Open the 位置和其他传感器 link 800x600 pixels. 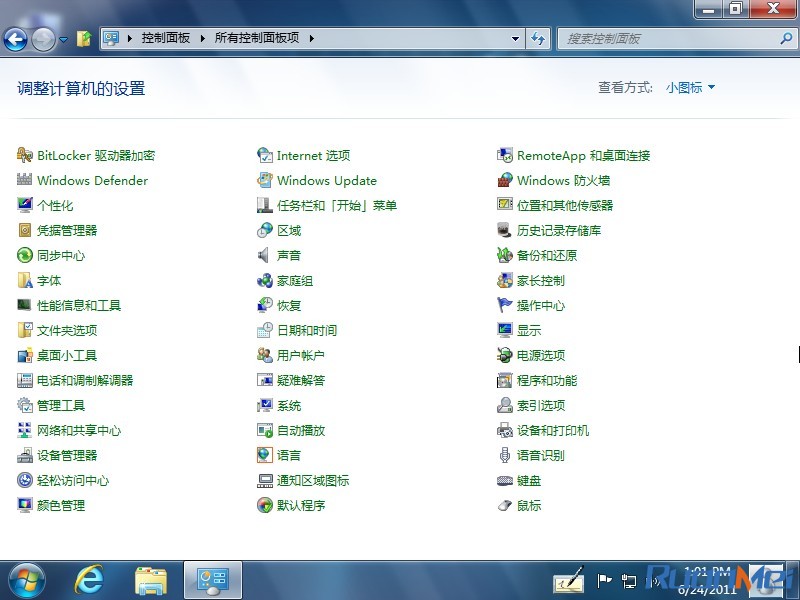click(x=565, y=205)
